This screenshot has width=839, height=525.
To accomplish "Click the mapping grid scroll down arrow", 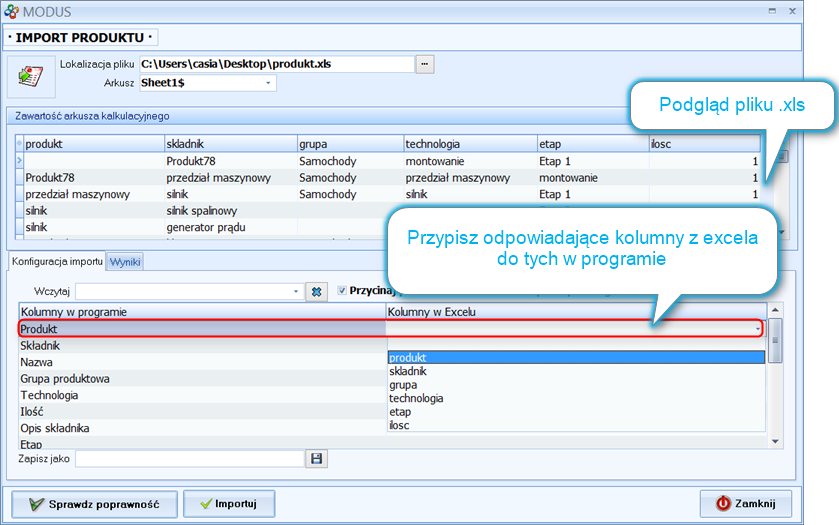I will tap(775, 442).
